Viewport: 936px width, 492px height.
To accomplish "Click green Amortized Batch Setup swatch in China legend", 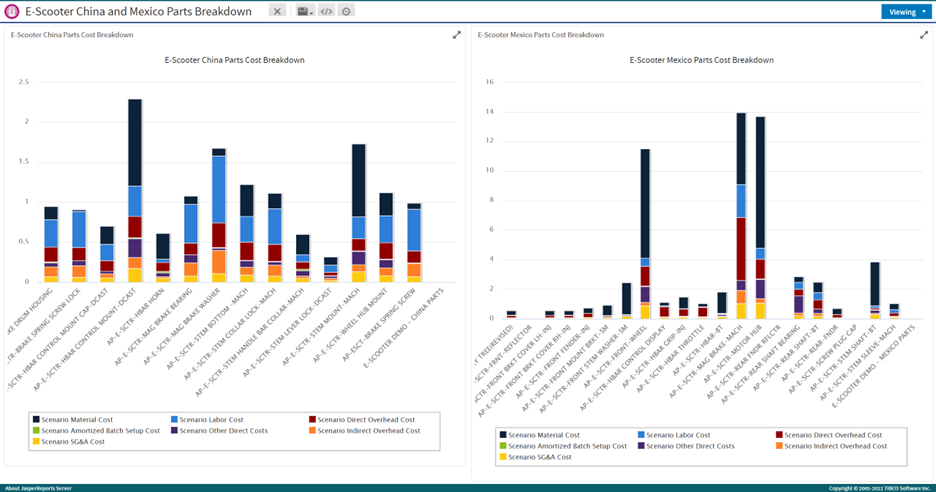I will click(x=37, y=430).
